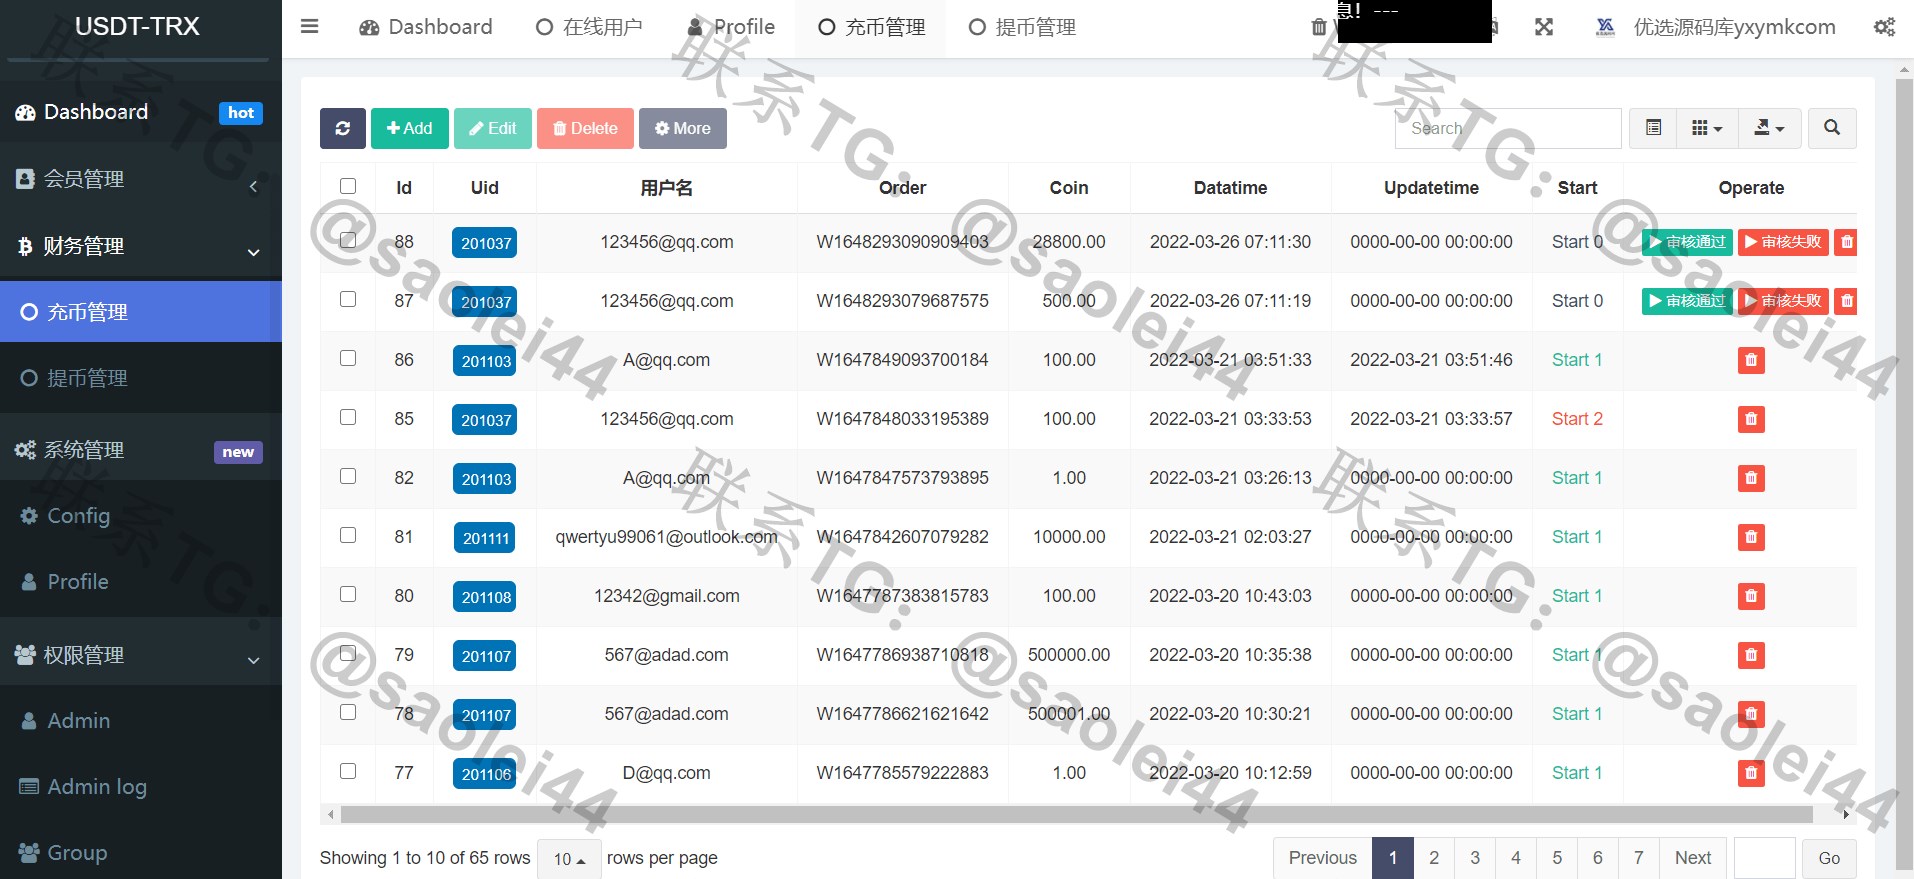
Task: Check the checkbox for row 87
Action: (x=348, y=299)
